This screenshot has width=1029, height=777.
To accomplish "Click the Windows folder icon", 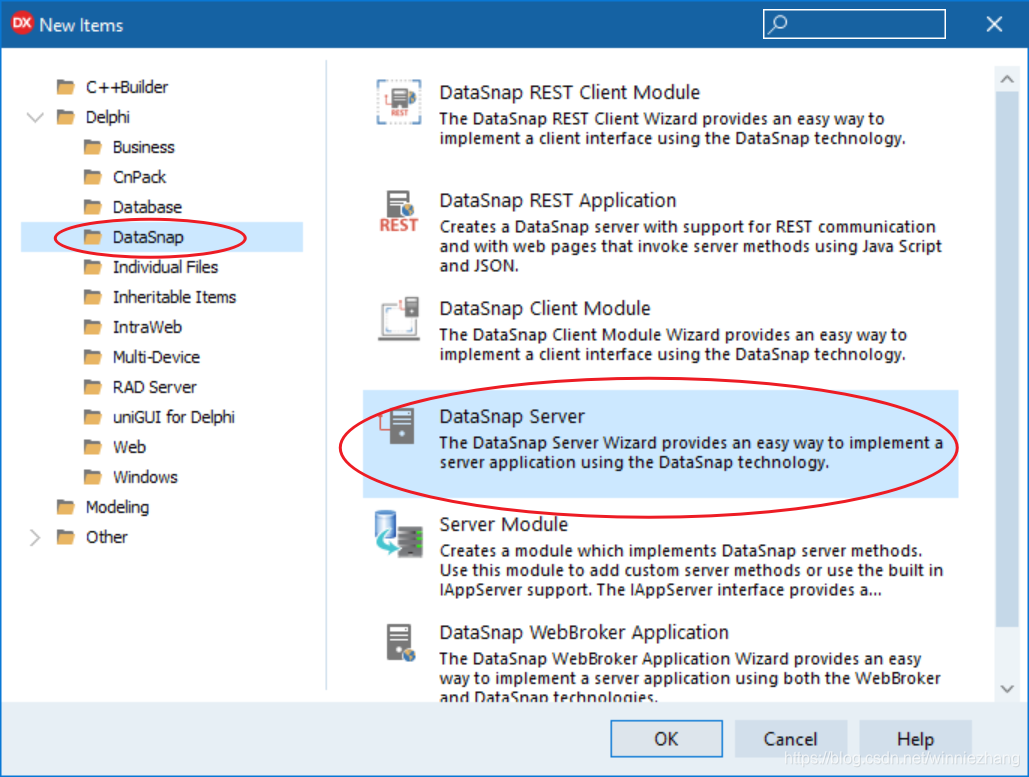I will tap(93, 477).
